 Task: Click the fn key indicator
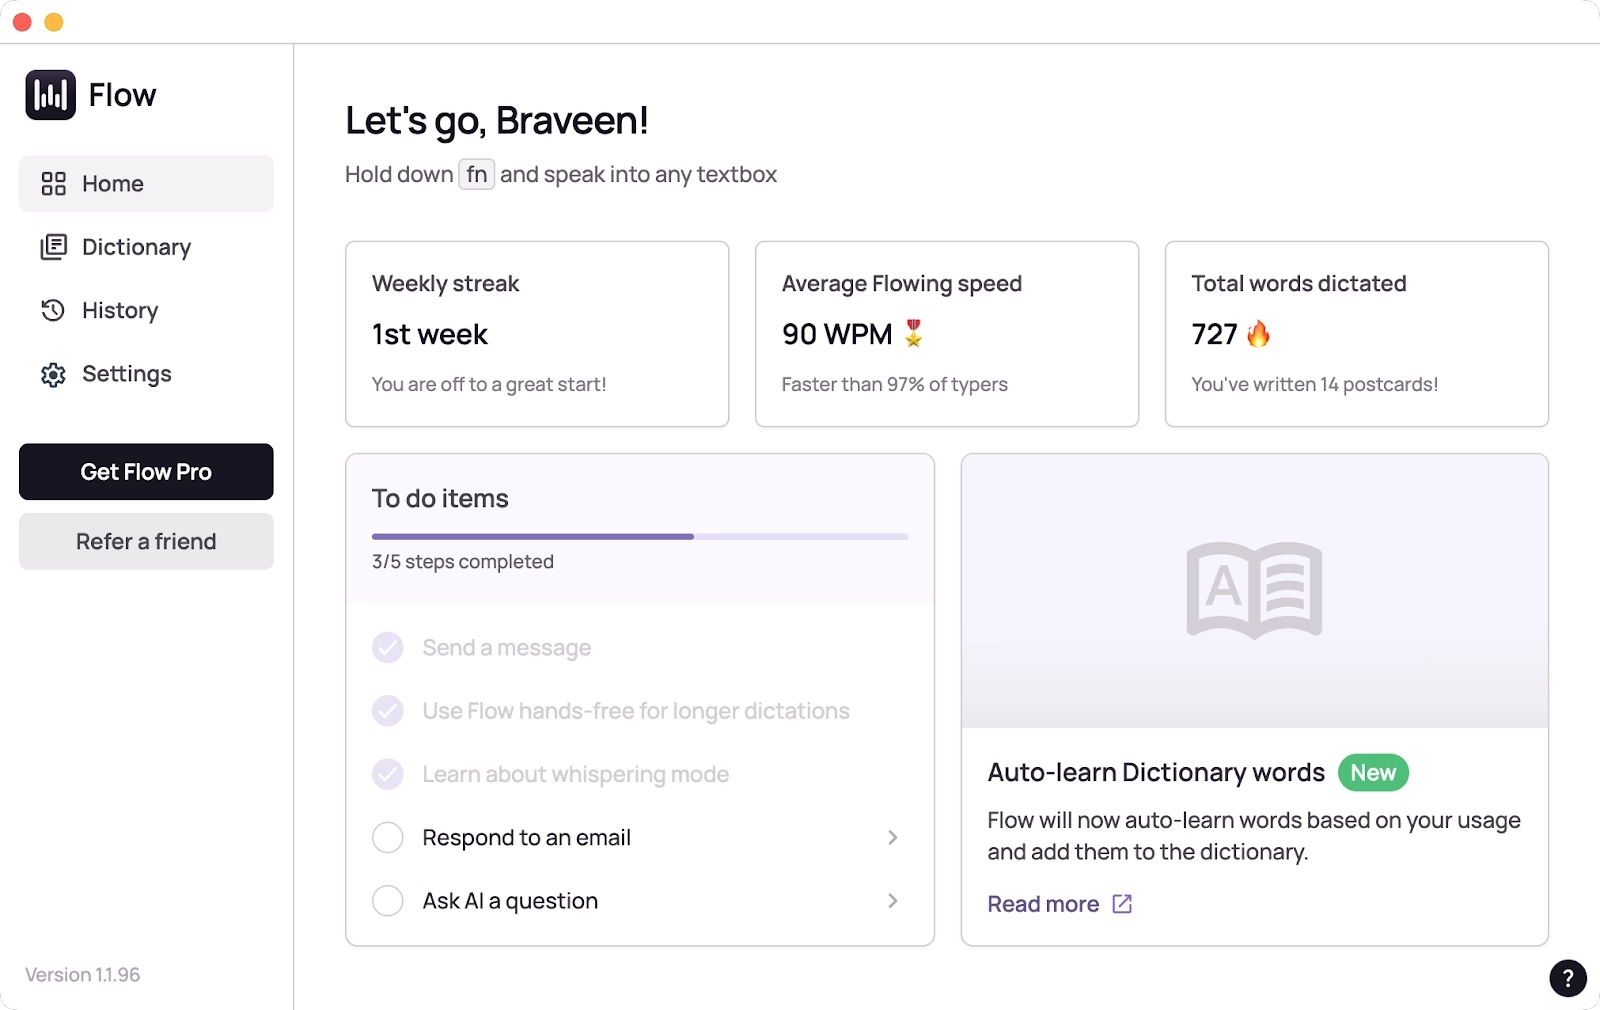point(476,173)
